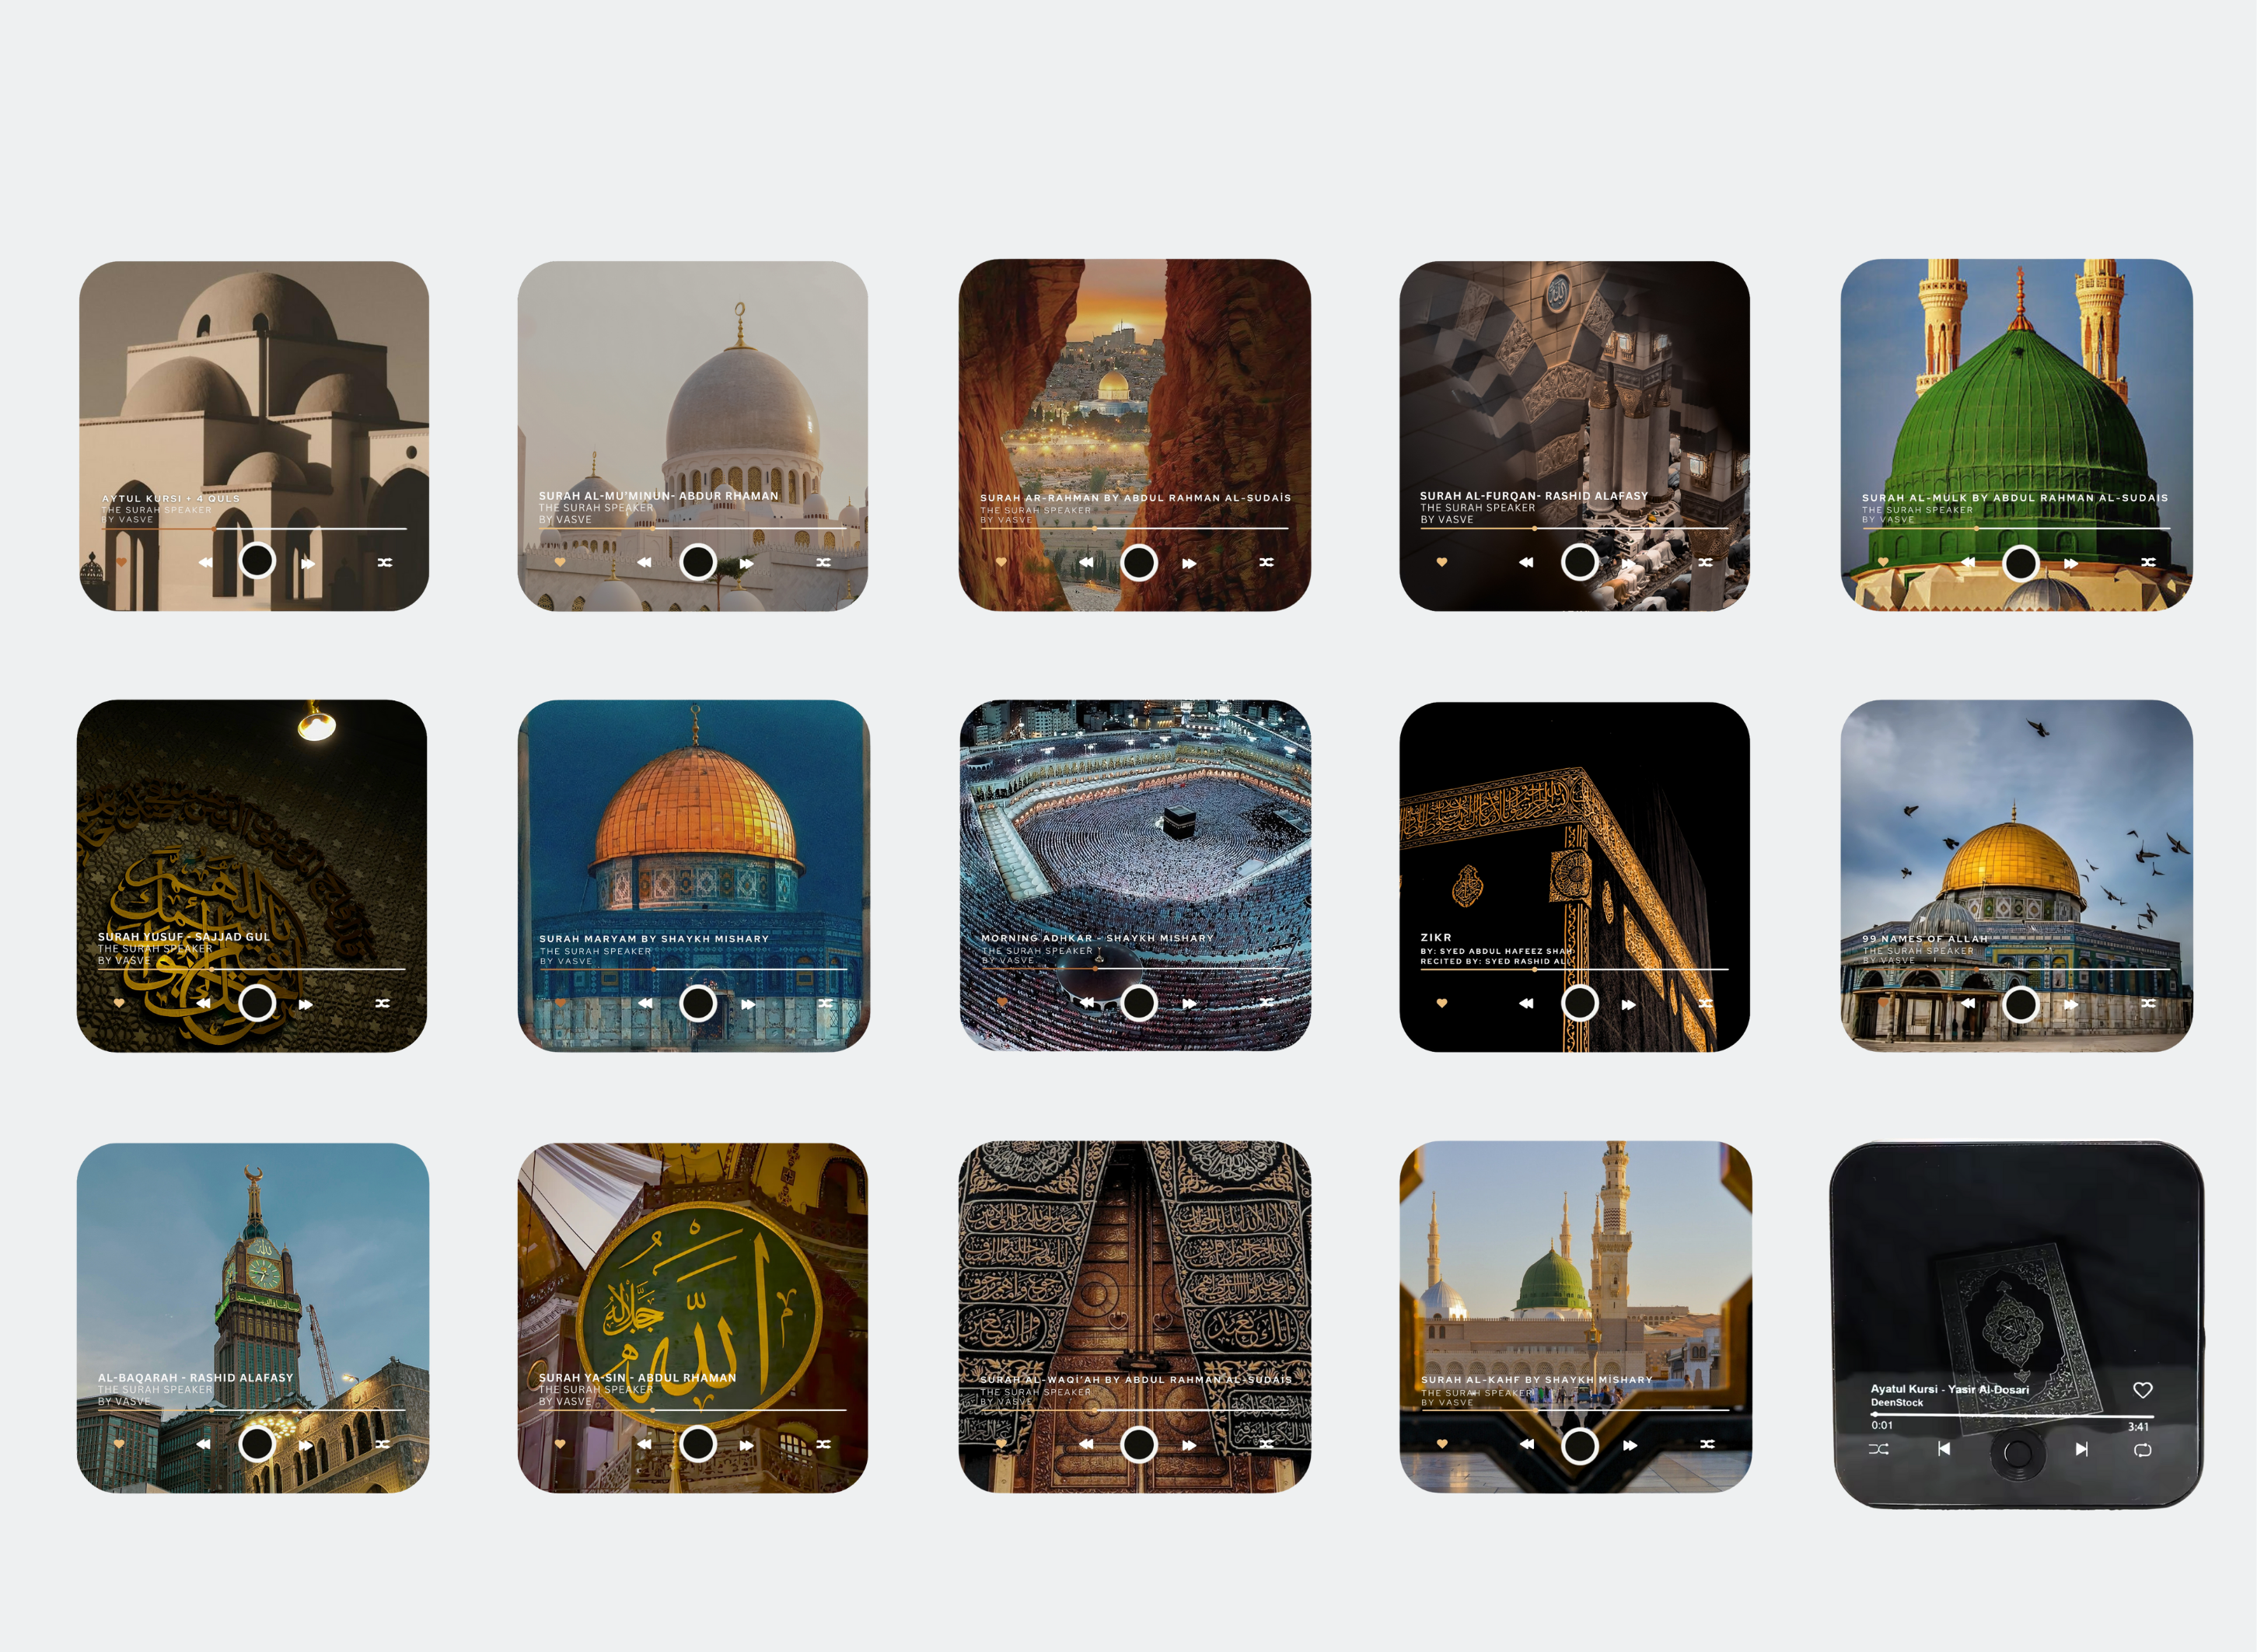The width and height of the screenshot is (2257, 1652).
Task: Go to previous track on Yasir Al-Dosari player
Action: pyautogui.click(x=1943, y=1449)
